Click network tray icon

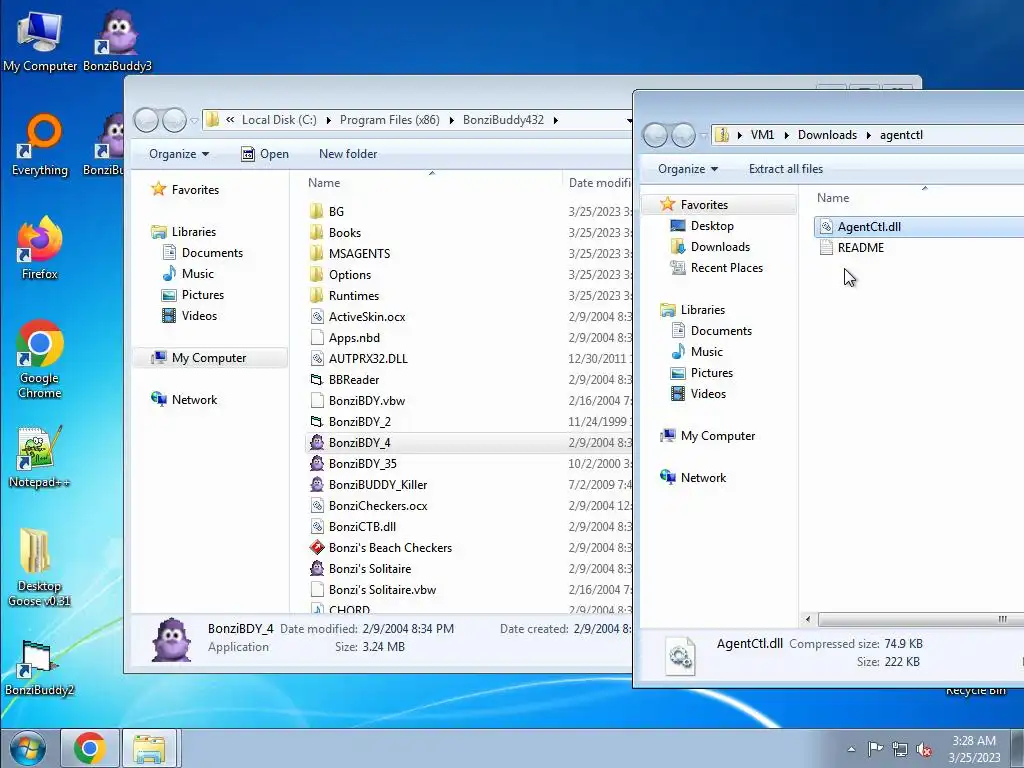click(x=900, y=749)
